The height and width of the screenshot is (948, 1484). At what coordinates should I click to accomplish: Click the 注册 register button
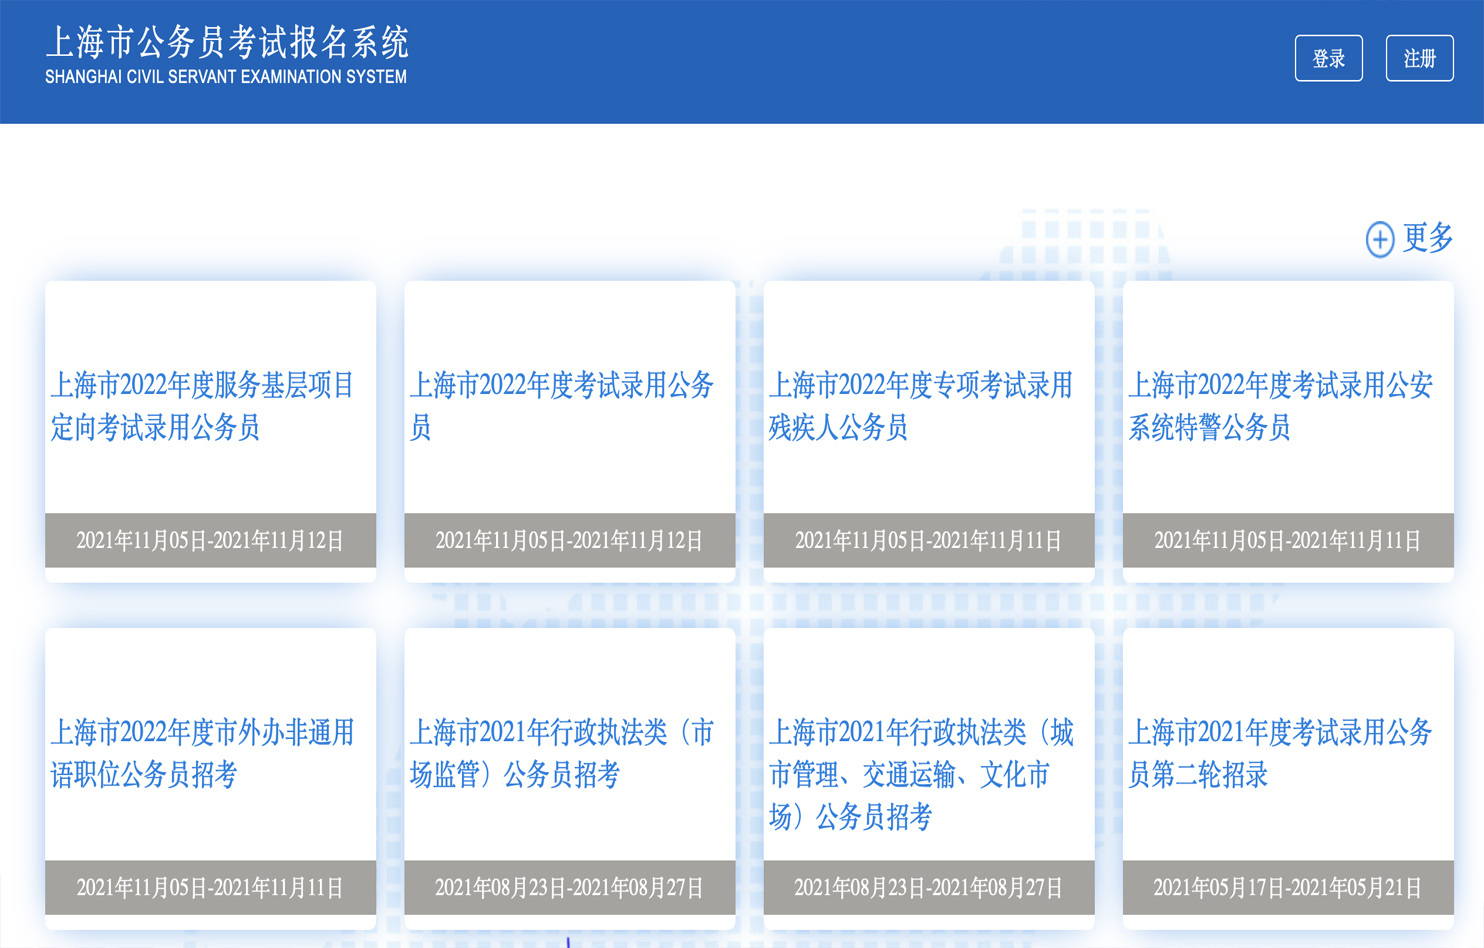(1419, 58)
